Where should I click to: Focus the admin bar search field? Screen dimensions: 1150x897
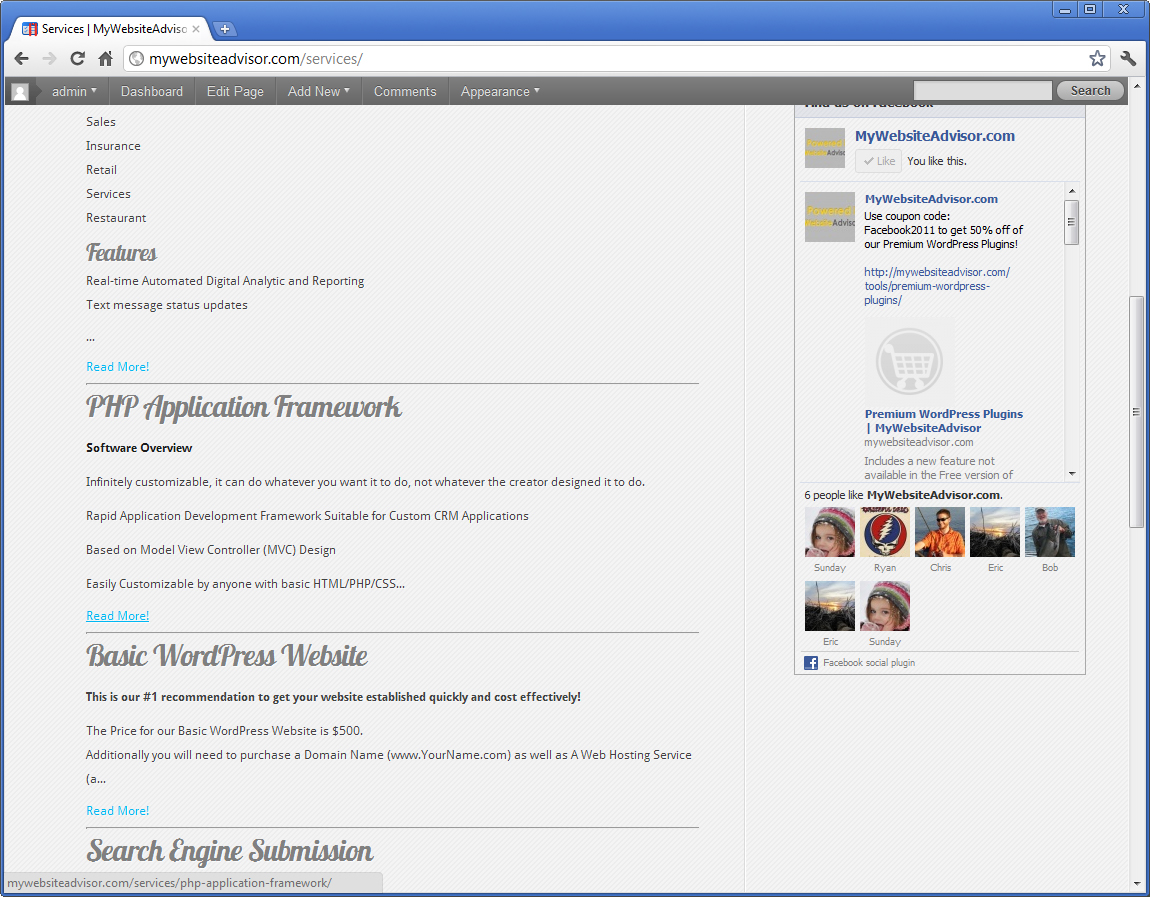[x=982, y=91]
